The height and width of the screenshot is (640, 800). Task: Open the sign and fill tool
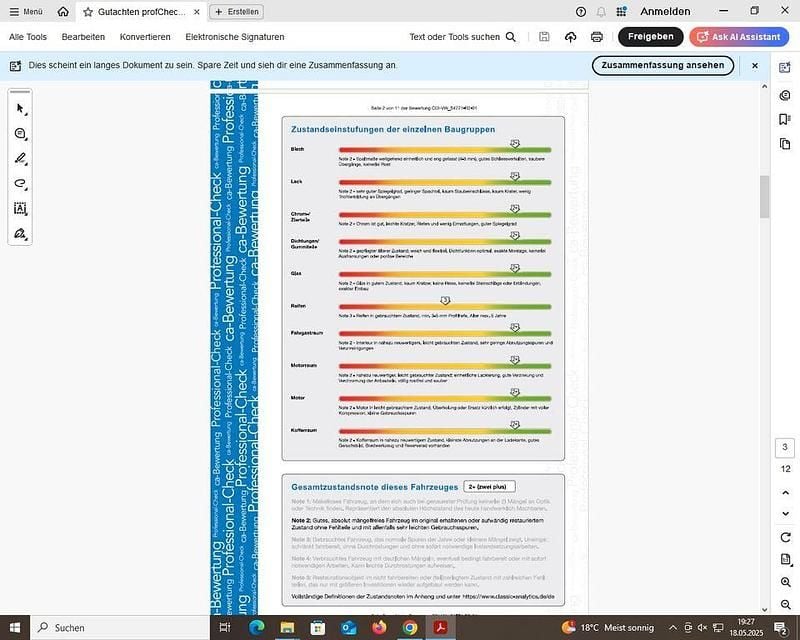pos(20,234)
